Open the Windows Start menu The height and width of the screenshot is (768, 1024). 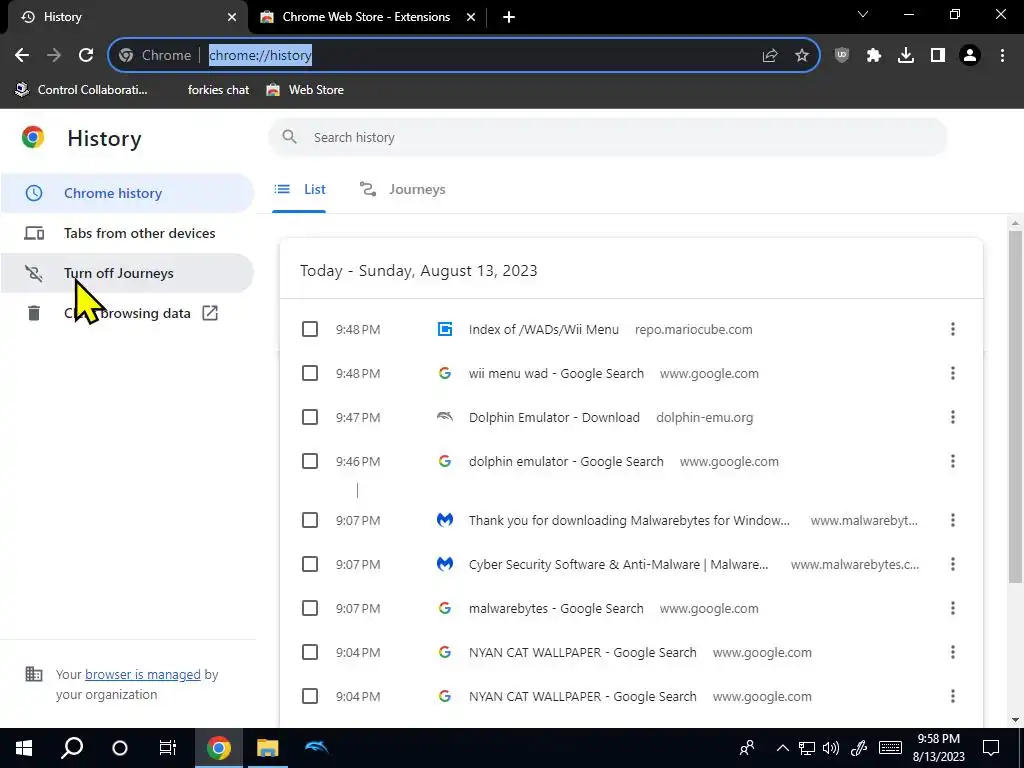click(24, 748)
